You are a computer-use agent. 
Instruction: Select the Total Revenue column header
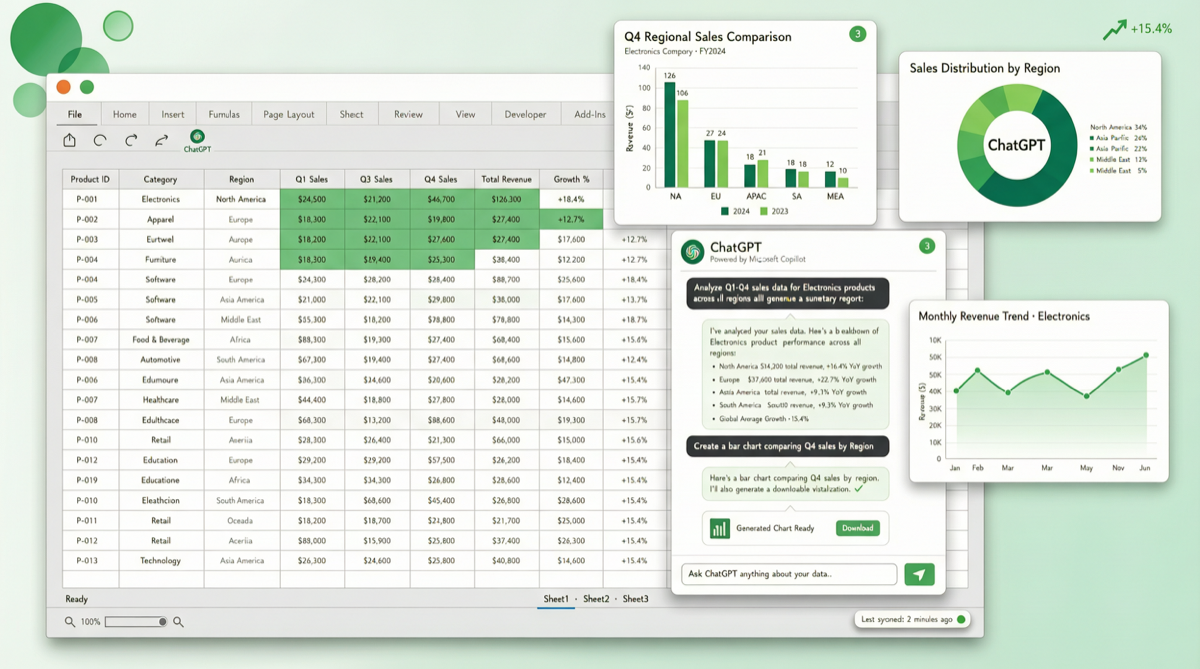[x=506, y=179]
